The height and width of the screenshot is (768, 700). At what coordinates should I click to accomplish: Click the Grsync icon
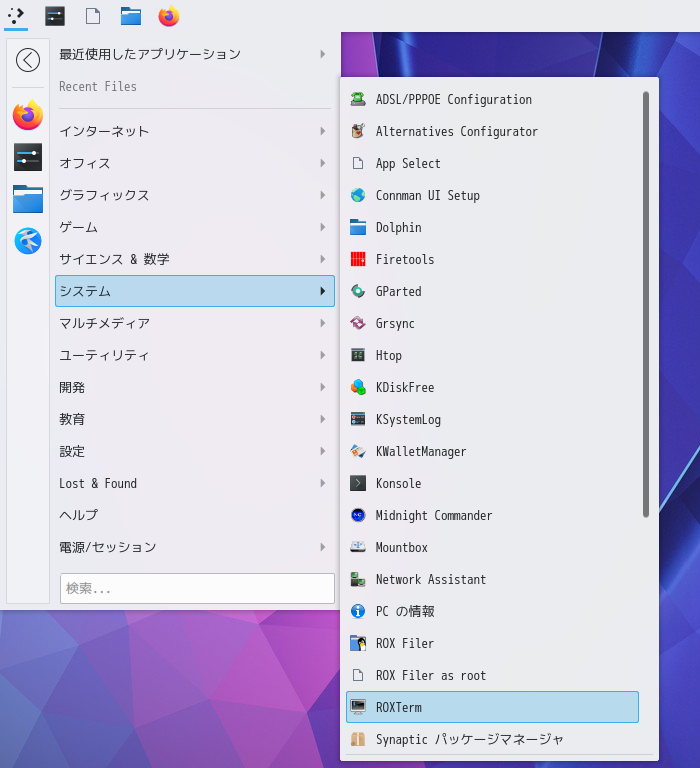pyautogui.click(x=358, y=323)
